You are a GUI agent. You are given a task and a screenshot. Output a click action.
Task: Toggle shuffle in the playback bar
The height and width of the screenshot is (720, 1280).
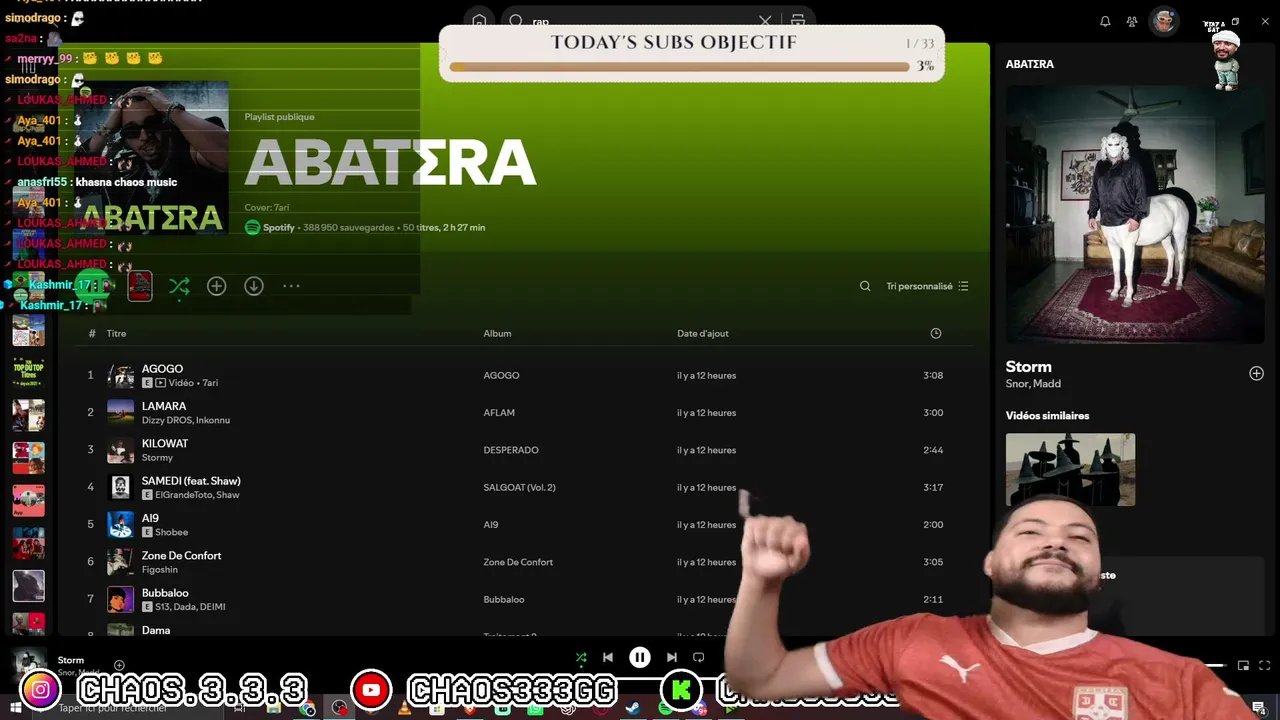[581, 657]
